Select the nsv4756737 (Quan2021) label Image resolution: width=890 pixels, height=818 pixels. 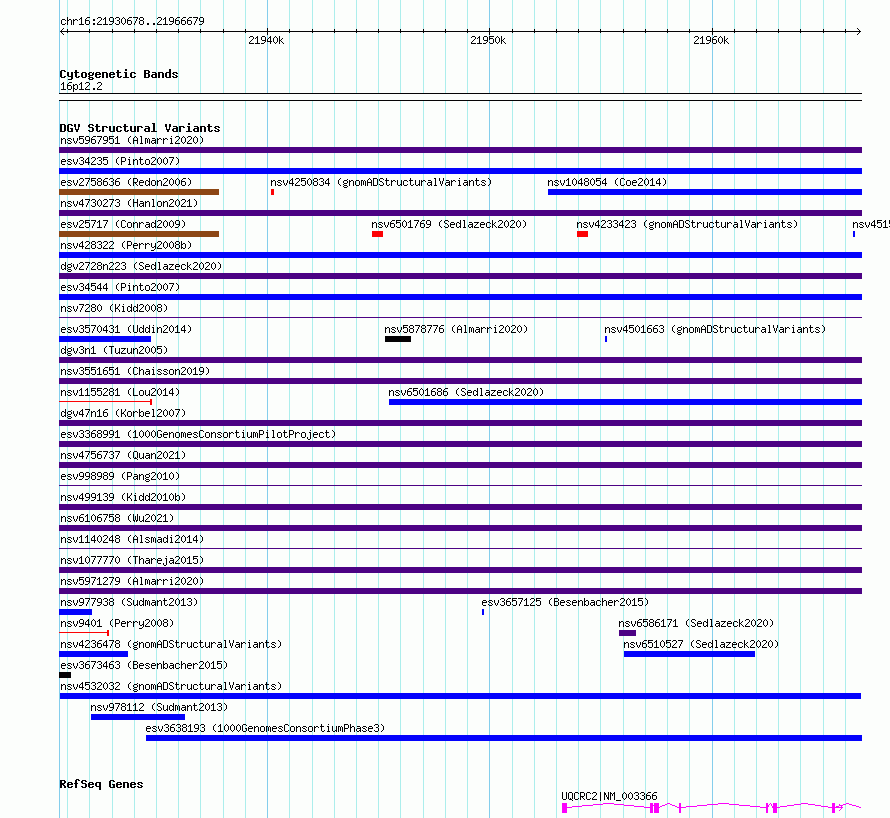tap(123, 455)
